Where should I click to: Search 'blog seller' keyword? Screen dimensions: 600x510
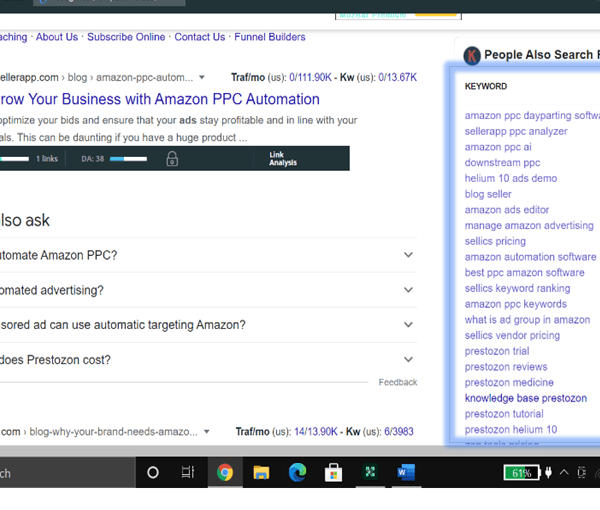pyautogui.click(x=488, y=194)
